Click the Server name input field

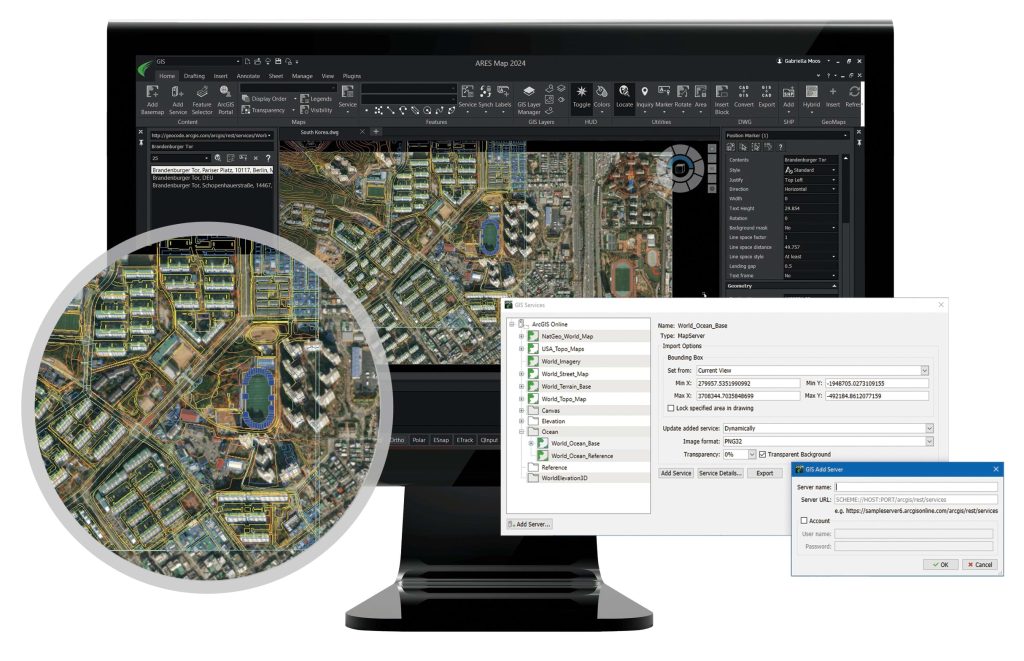tap(913, 487)
